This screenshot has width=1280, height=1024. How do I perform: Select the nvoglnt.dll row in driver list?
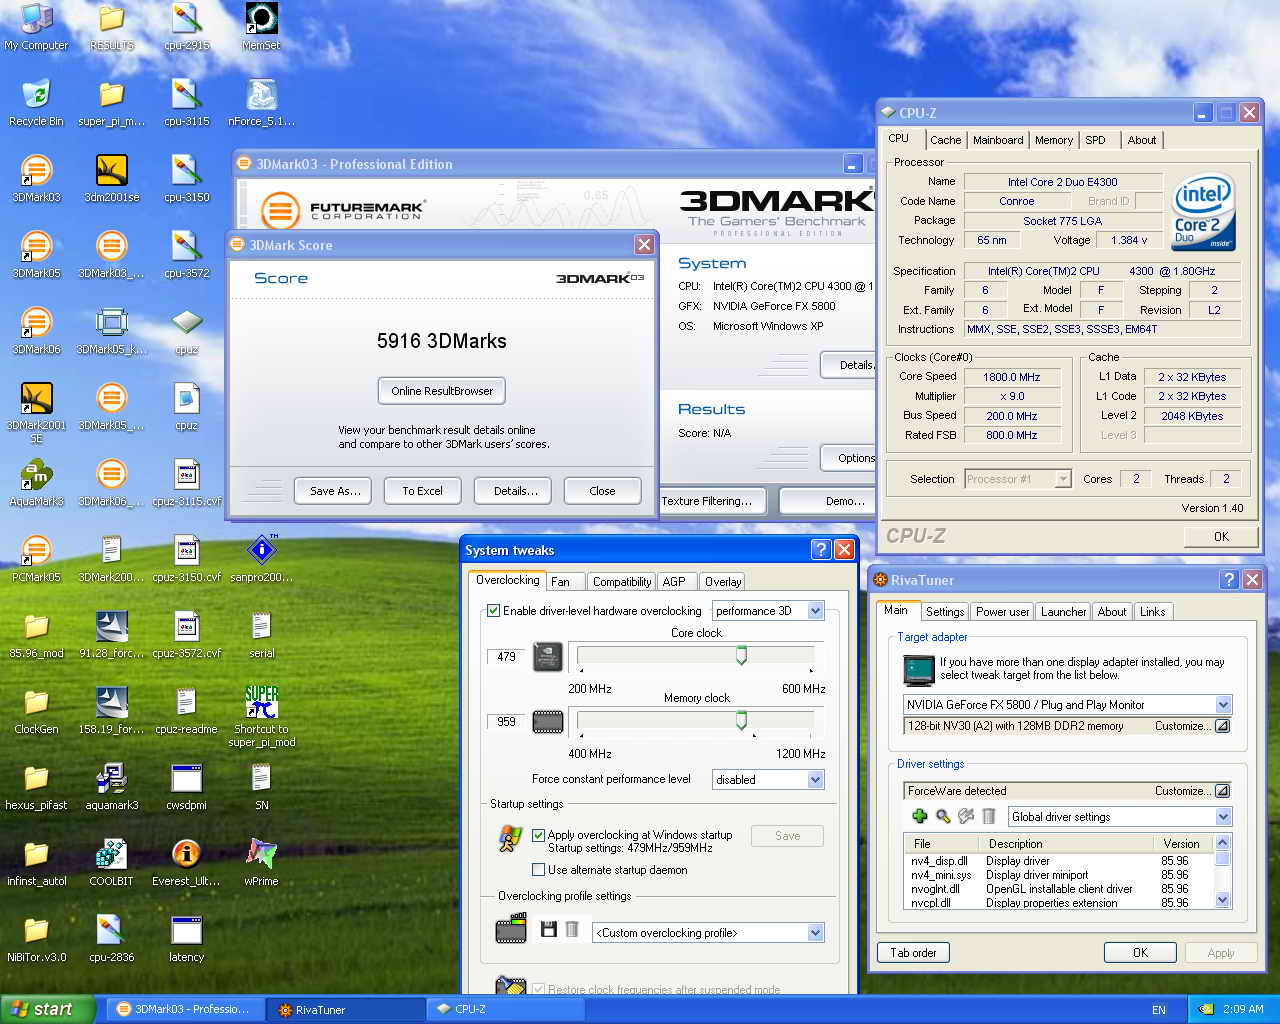(x=1058, y=889)
